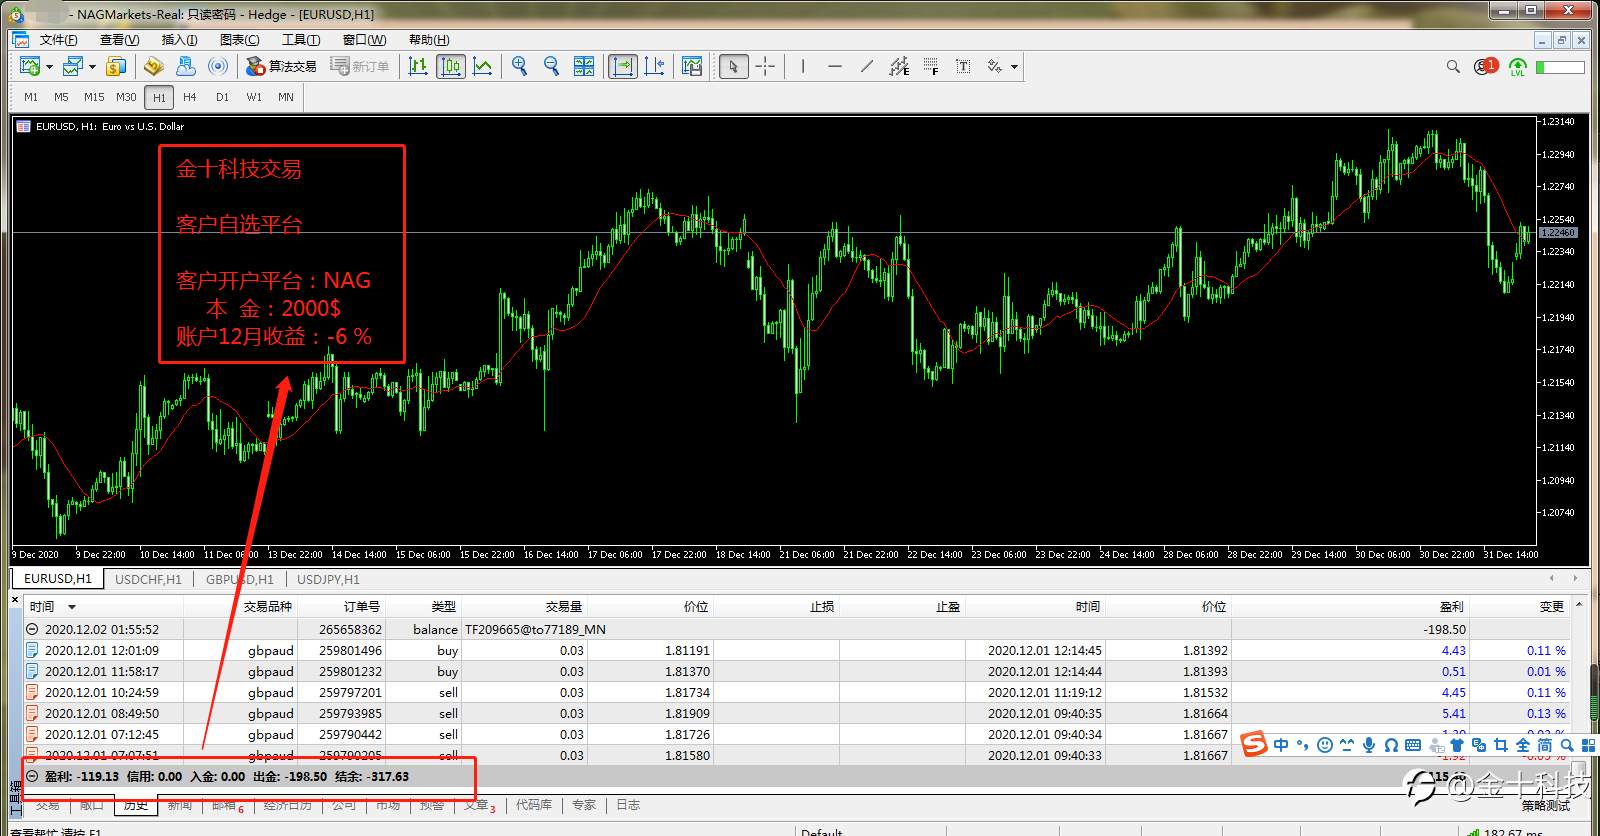Zoom out on the chart
This screenshot has height=836, width=1600.
pyautogui.click(x=551, y=66)
